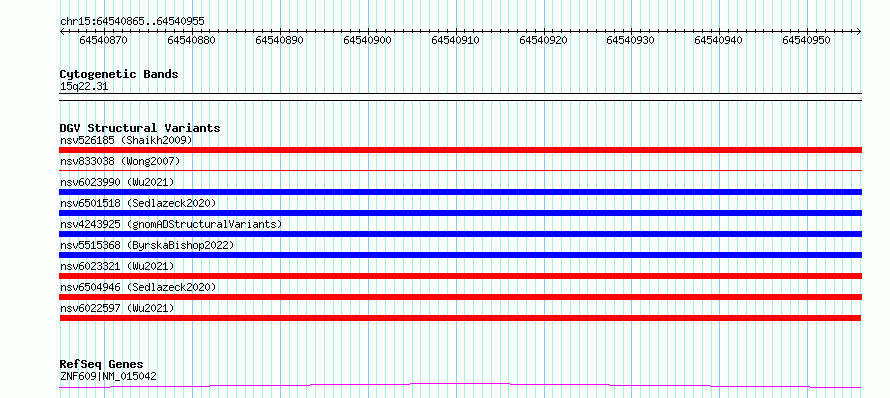The image size is (890, 398).
Task: Click the thin red line for nsv833038
Action: click(460, 170)
